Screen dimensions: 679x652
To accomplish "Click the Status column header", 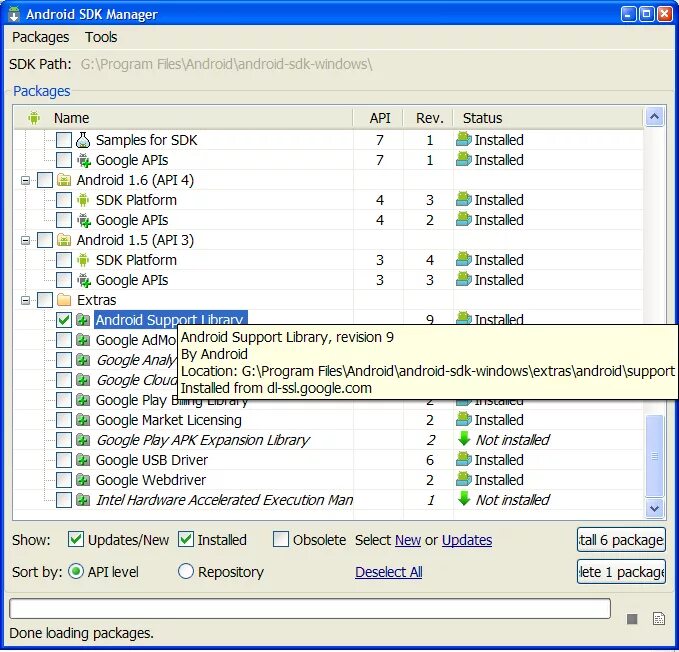I will [548, 118].
